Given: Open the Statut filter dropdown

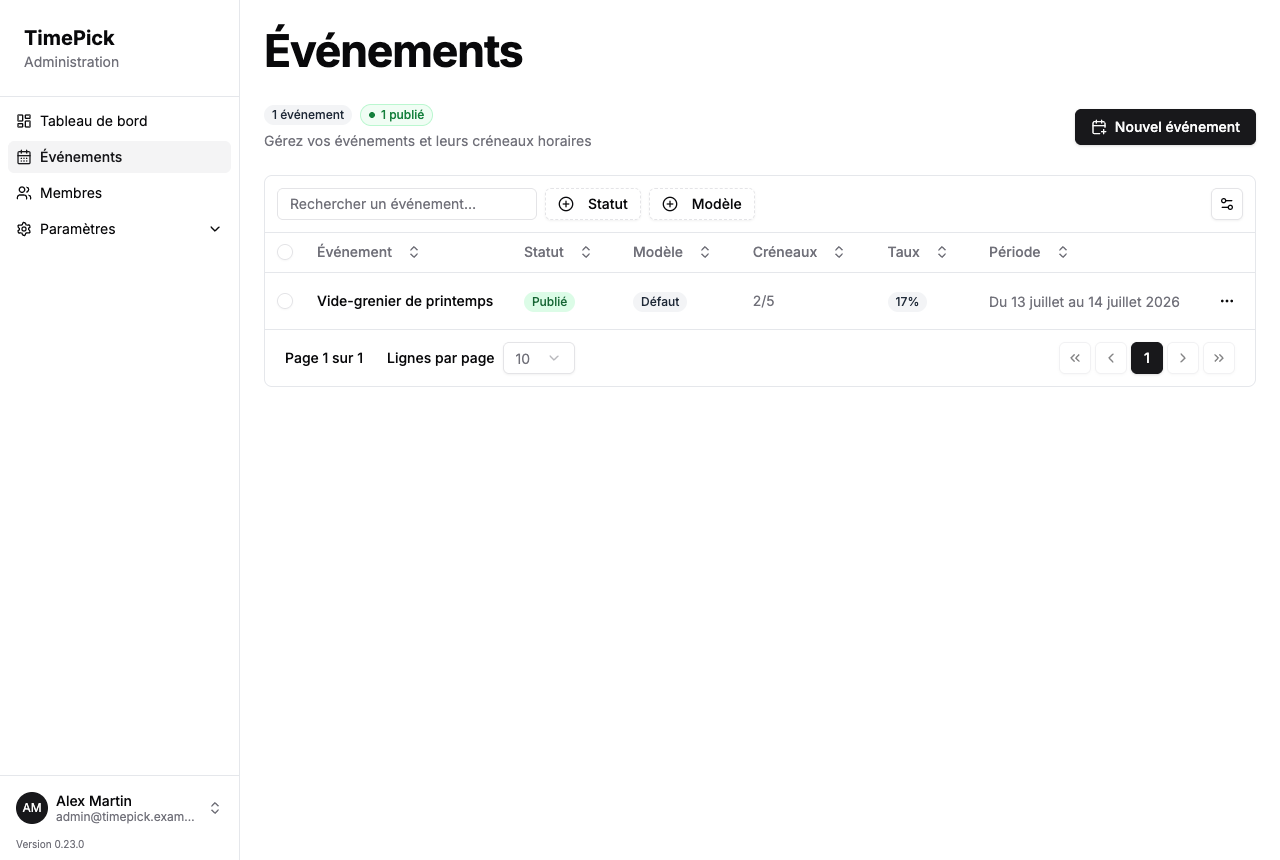Looking at the screenshot, I should point(593,204).
